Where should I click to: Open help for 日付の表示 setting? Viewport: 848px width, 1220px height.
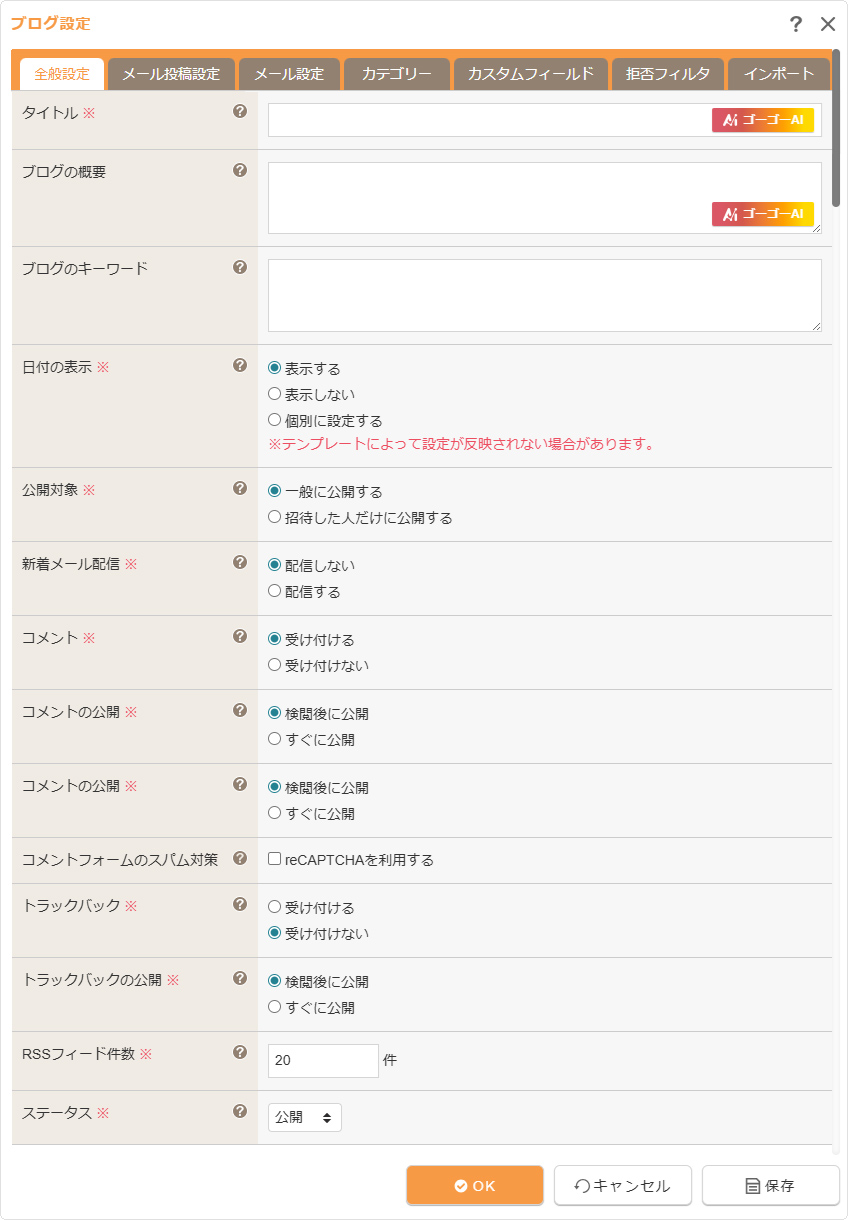click(x=240, y=366)
